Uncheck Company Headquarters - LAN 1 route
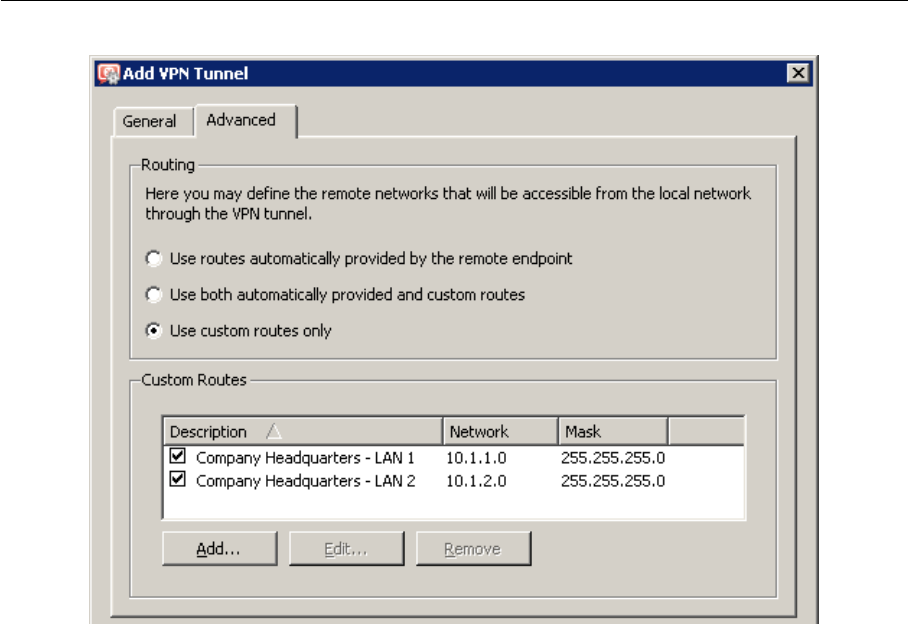 pos(179,457)
